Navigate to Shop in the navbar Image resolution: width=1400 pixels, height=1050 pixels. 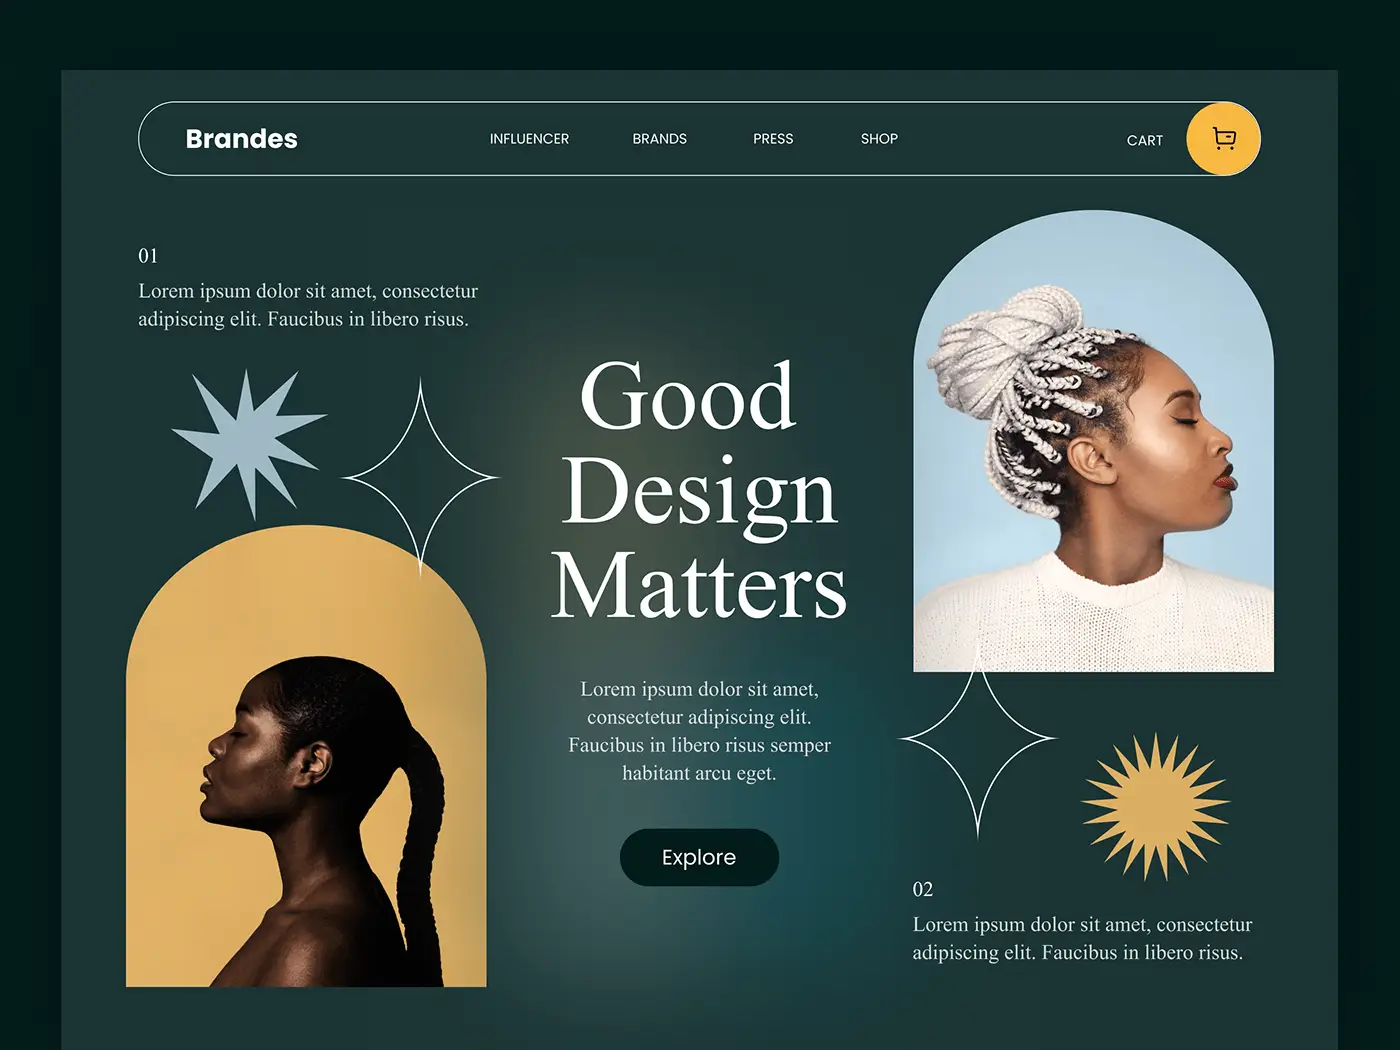[879, 139]
